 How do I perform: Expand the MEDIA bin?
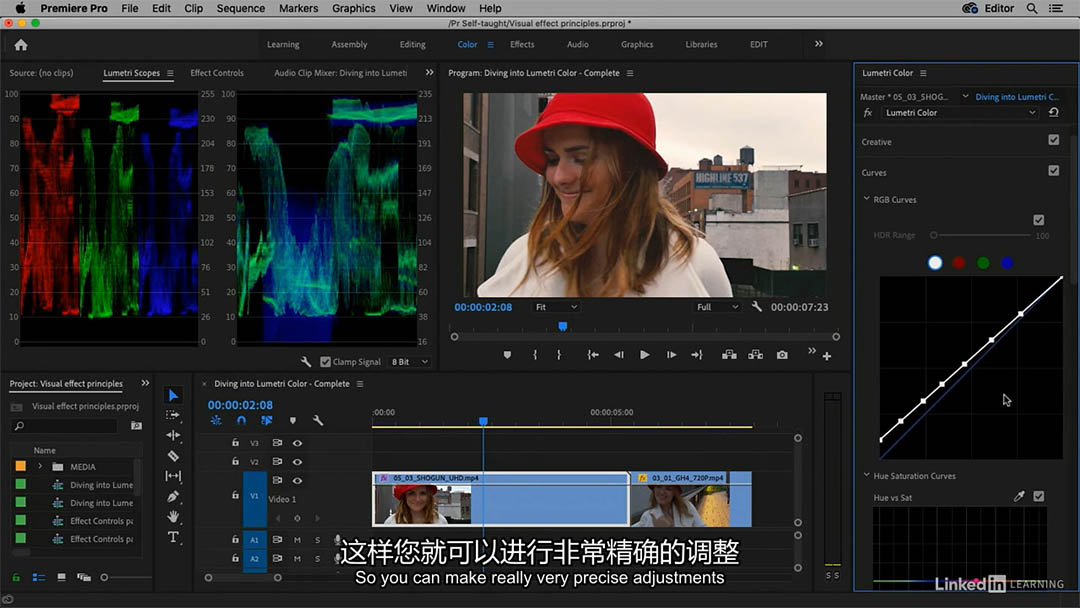pyautogui.click(x=40, y=466)
